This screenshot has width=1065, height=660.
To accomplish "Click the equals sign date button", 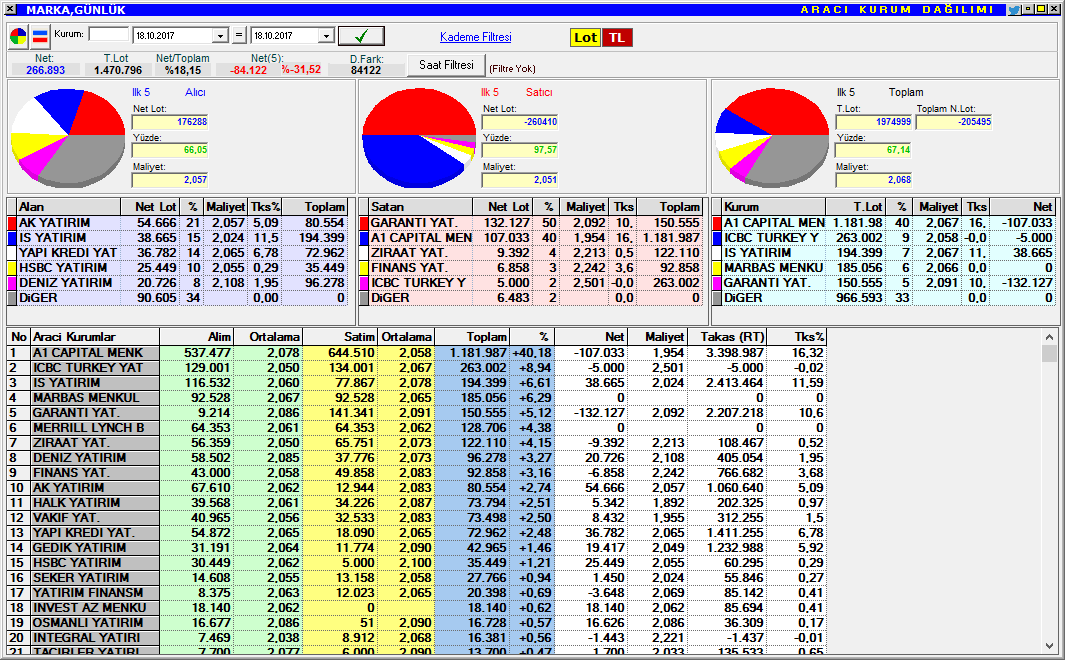I will tap(239, 35).
